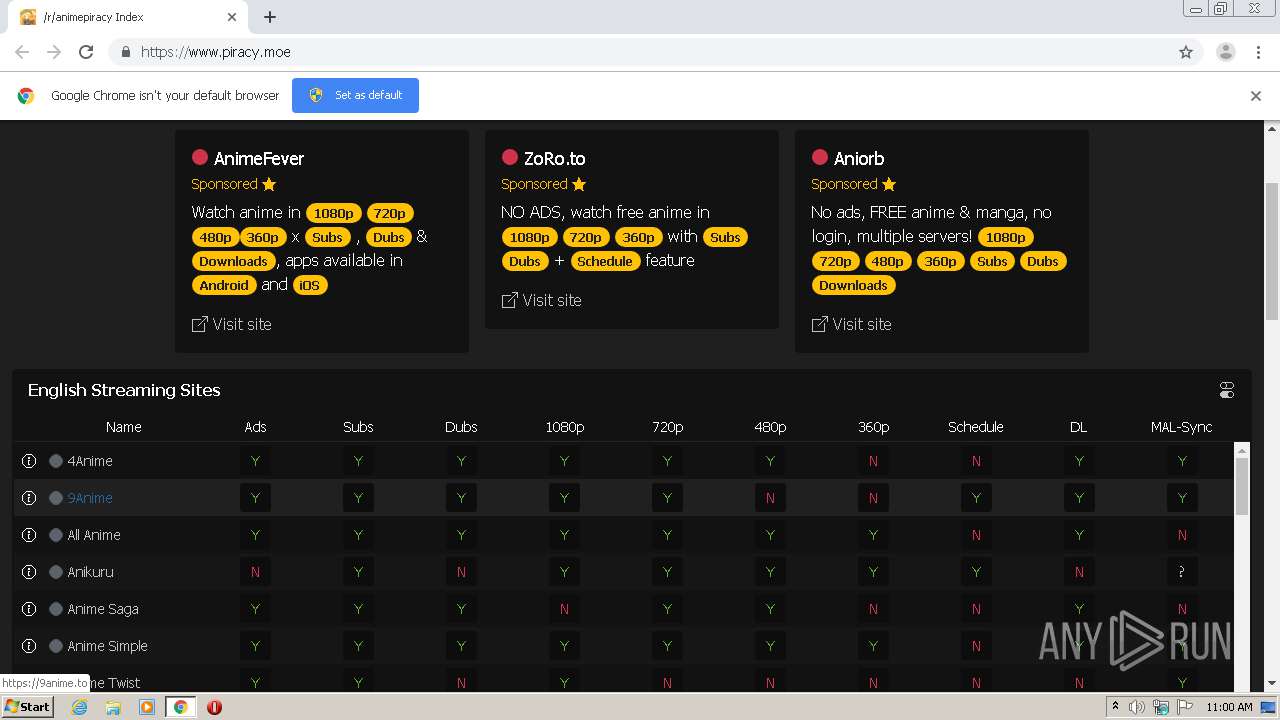Screen dimensions: 1280x720
Task: Visit the AnimeFever site link
Action: (x=231, y=324)
